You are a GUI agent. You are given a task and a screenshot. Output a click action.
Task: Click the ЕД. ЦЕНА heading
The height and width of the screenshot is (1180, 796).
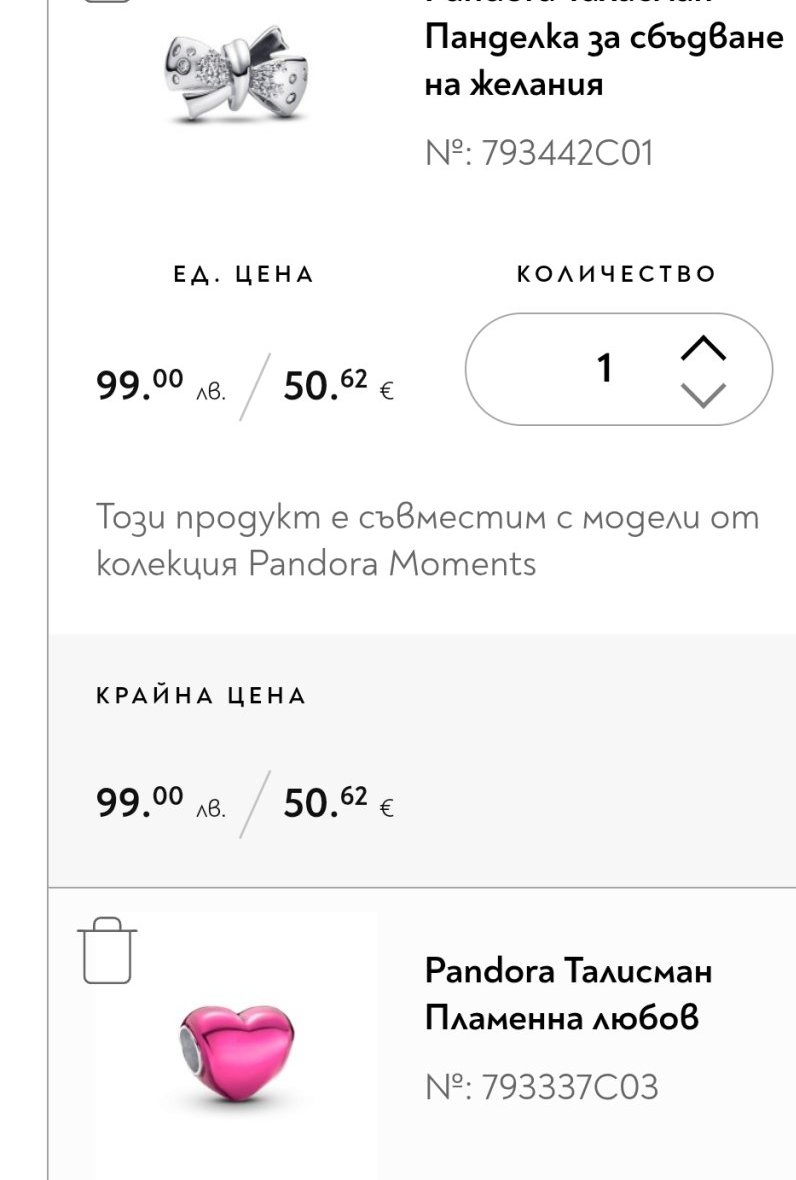244,275
